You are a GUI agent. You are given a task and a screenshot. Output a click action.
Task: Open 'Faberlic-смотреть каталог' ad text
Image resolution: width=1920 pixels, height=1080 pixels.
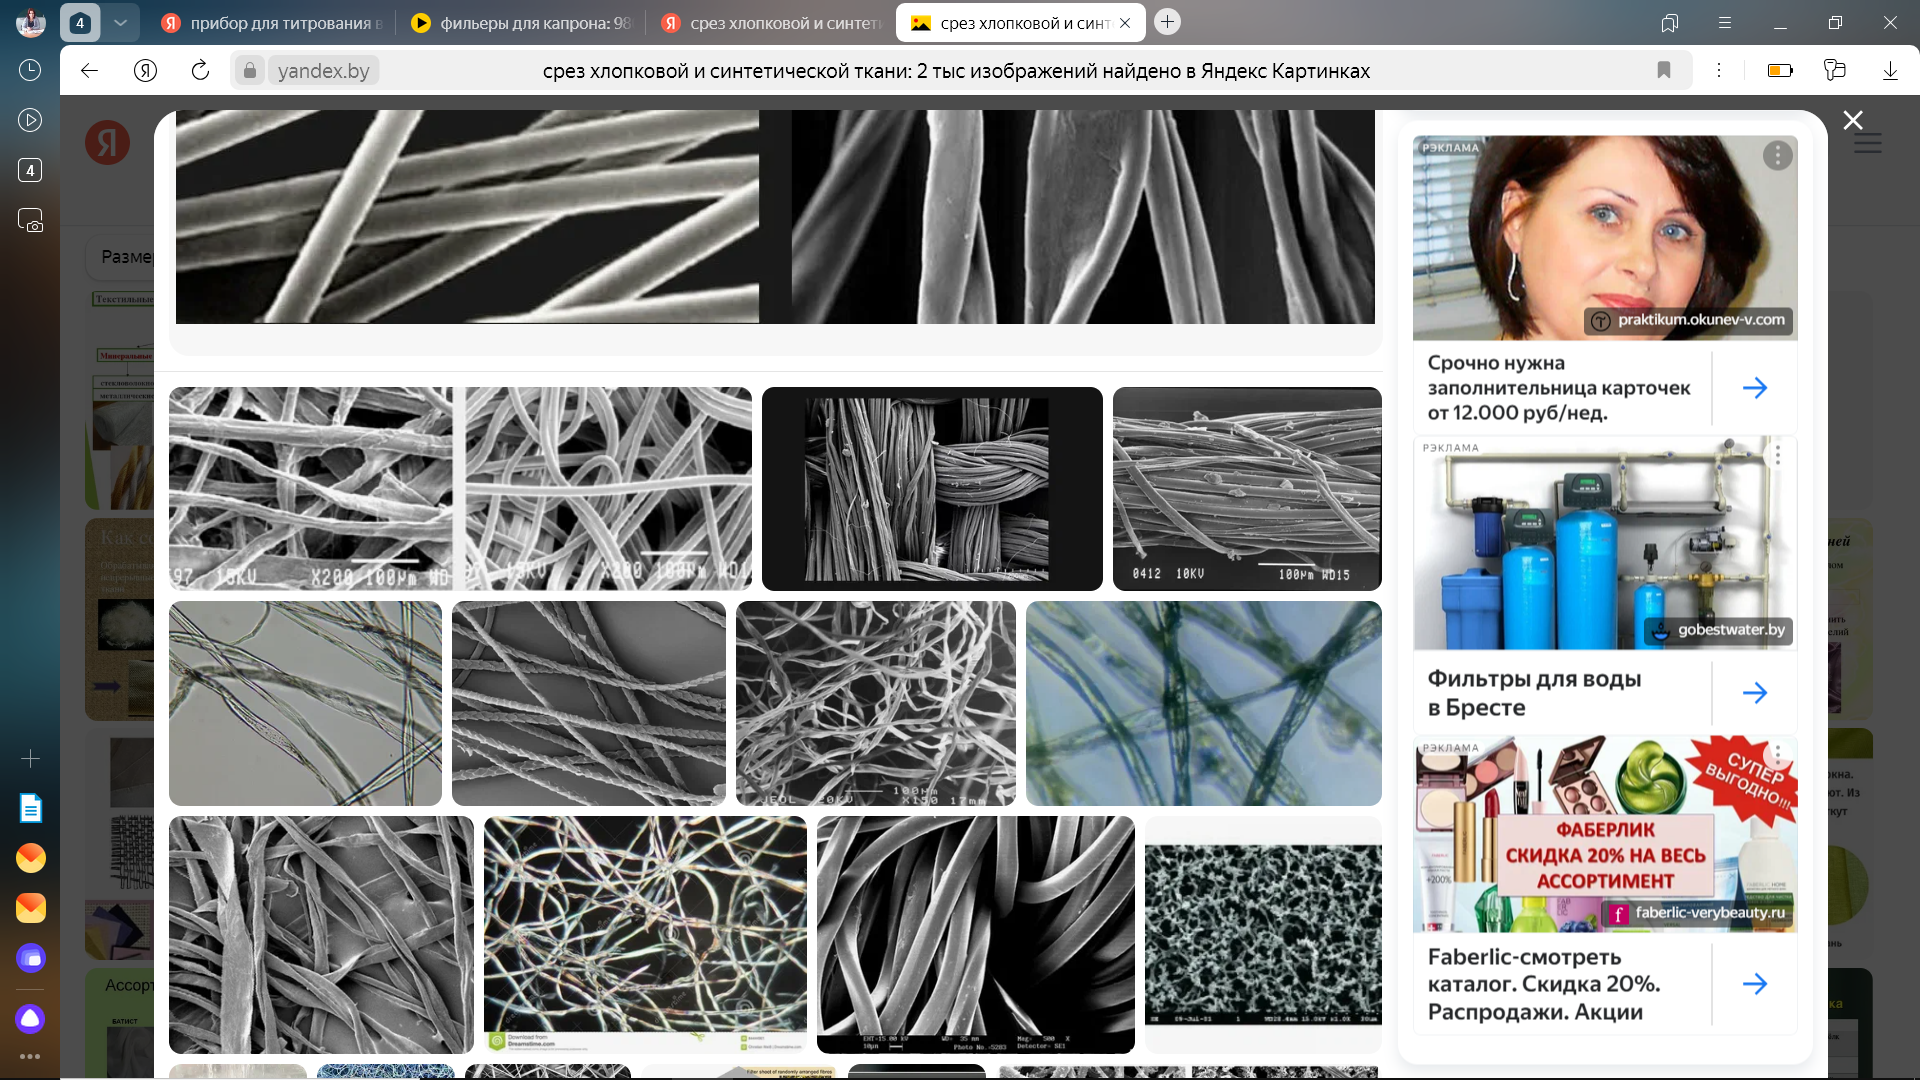pyautogui.click(x=1544, y=984)
